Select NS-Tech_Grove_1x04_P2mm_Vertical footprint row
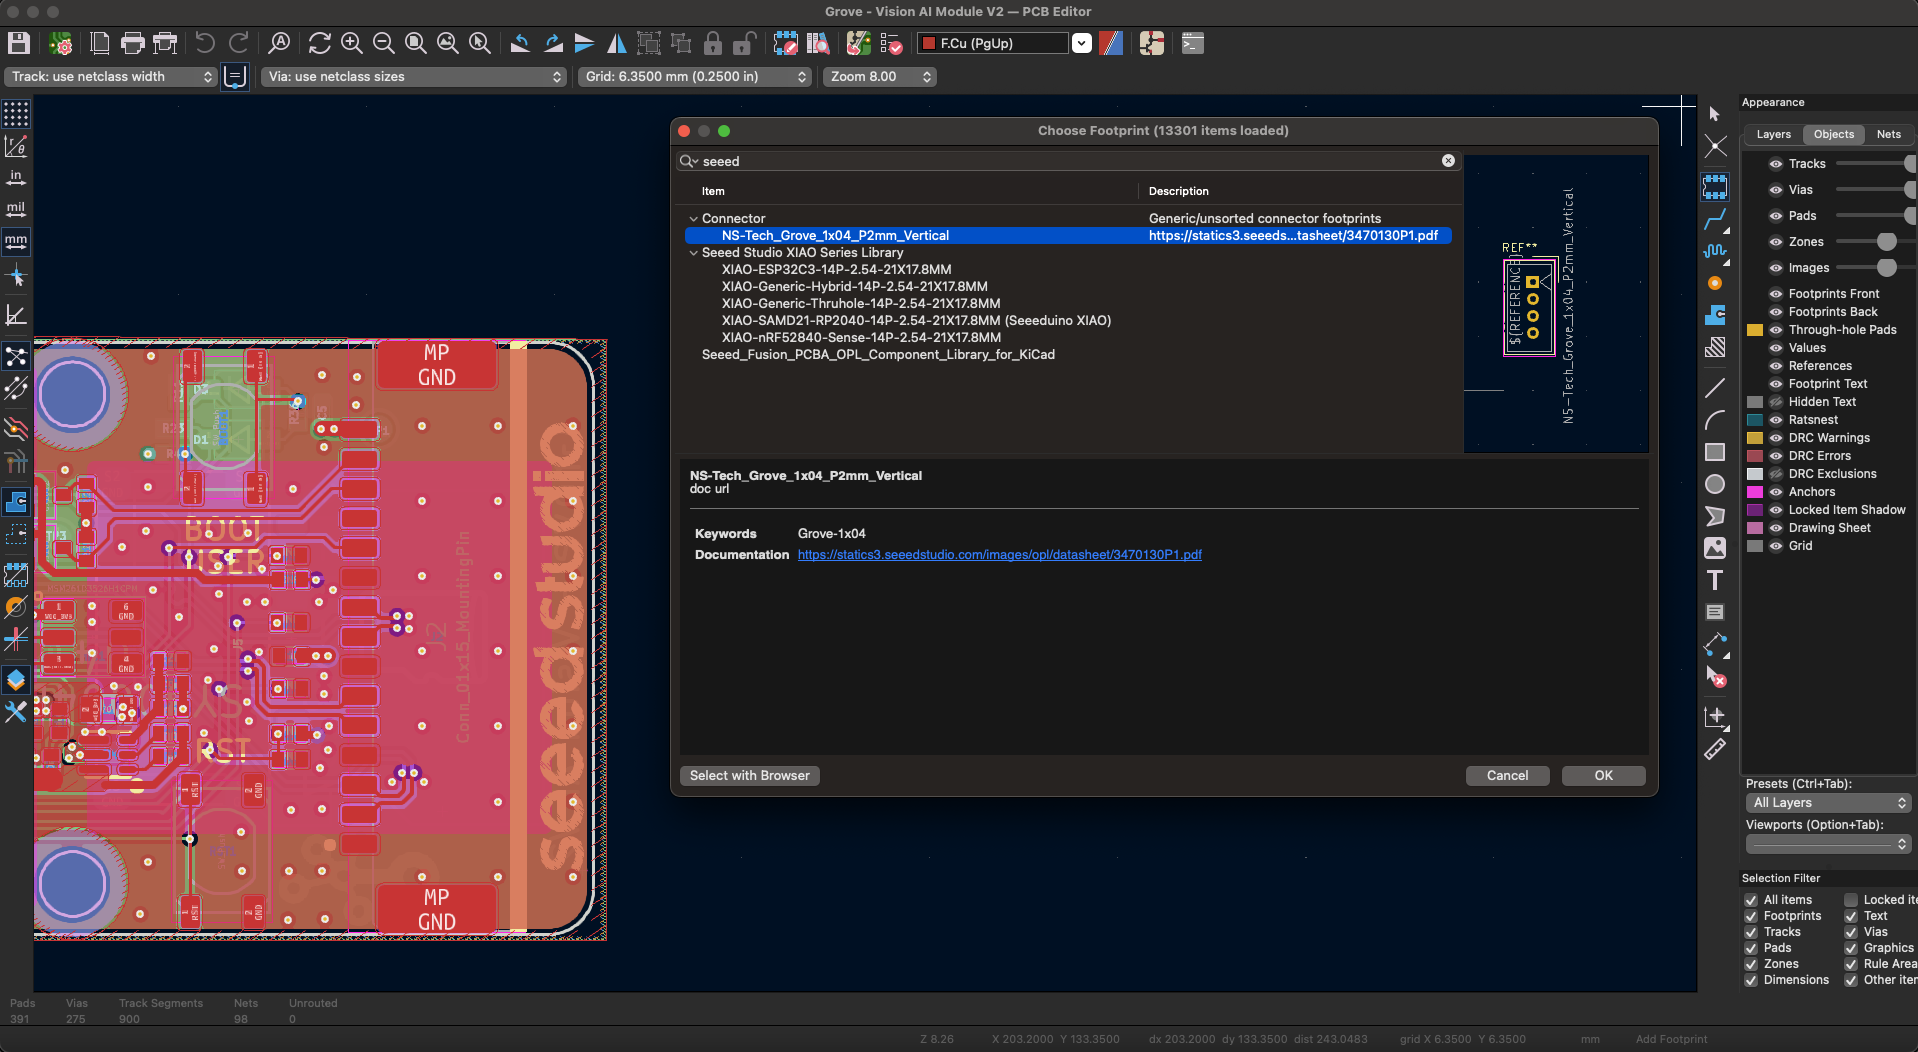This screenshot has height=1052, width=1918. 1068,236
